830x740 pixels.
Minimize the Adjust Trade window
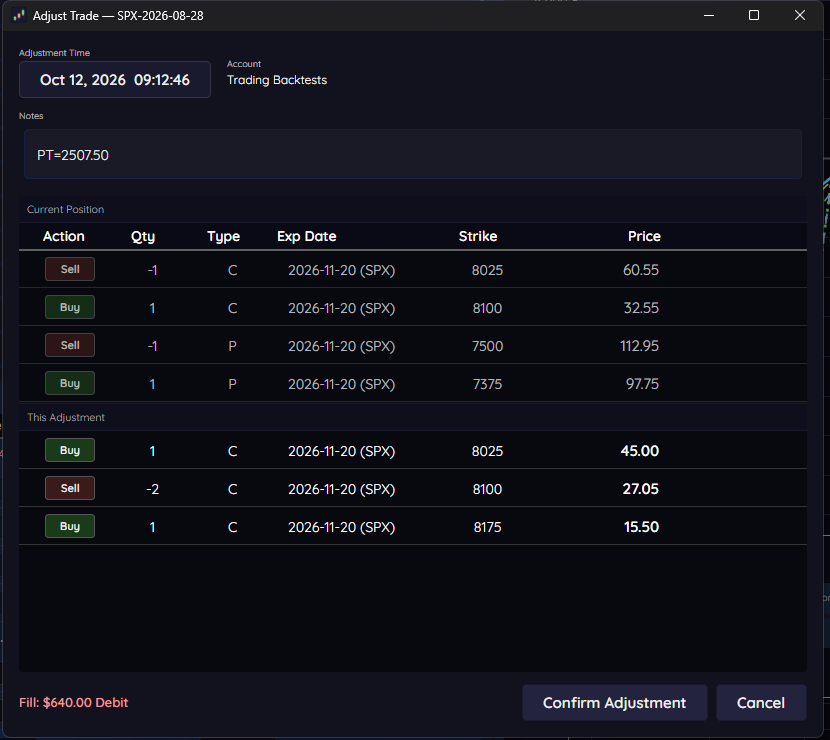[709, 15]
